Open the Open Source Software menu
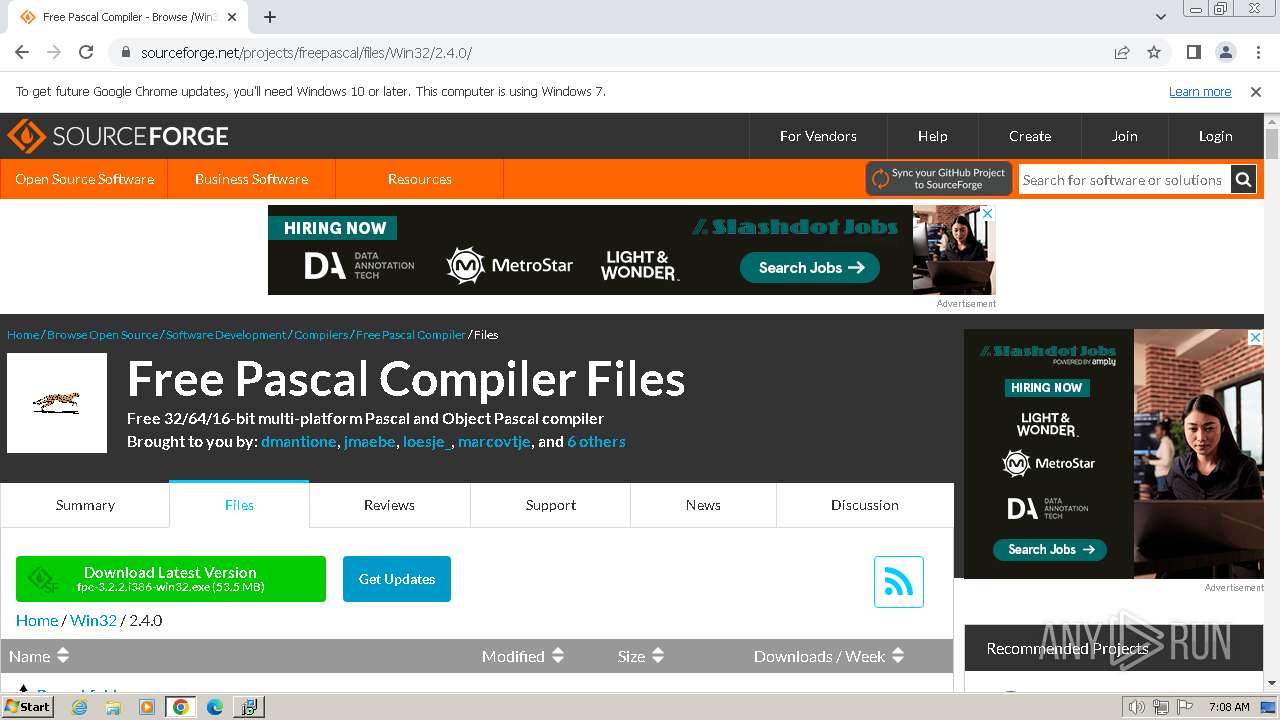The height and width of the screenshot is (720, 1280). click(x=85, y=179)
